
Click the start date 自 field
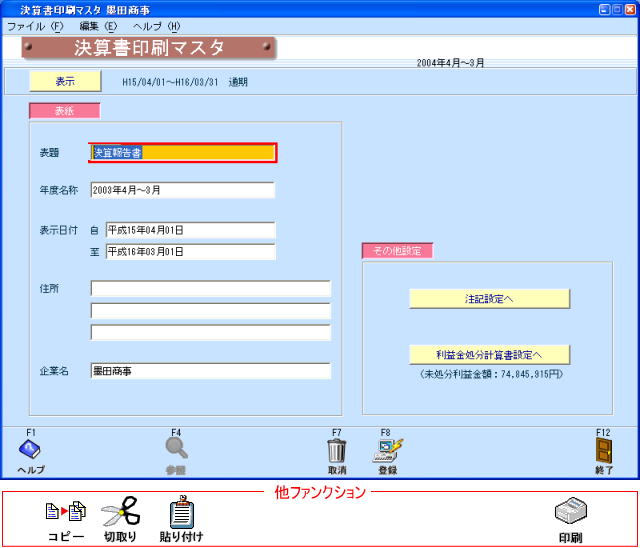pos(190,231)
